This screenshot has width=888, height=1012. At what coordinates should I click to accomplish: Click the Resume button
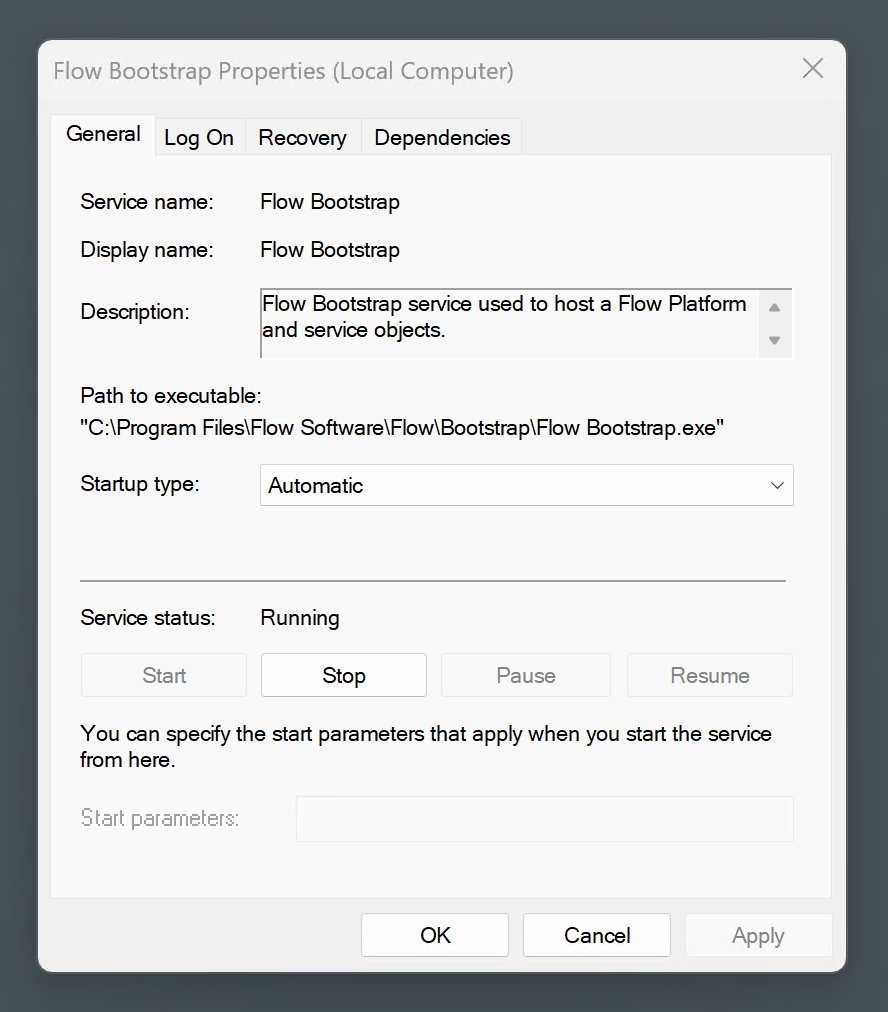click(x=709, y=675)
